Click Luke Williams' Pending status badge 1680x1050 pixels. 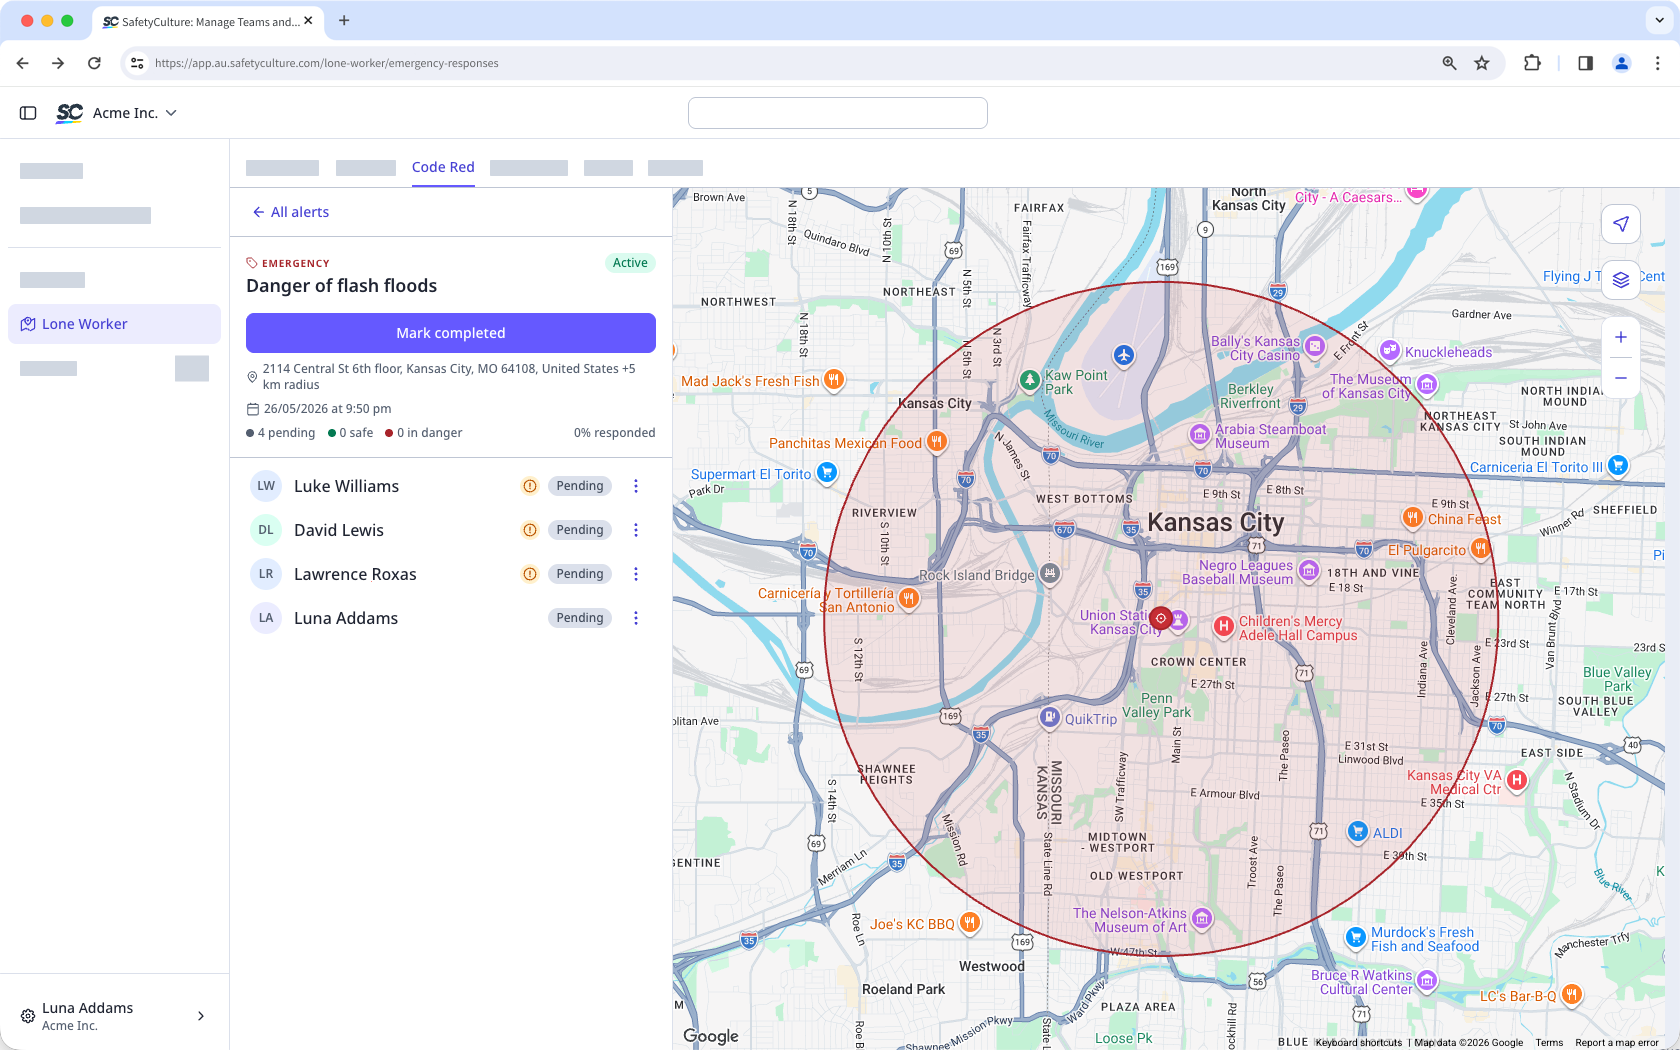pyautogui.click(x=580, y=486)
